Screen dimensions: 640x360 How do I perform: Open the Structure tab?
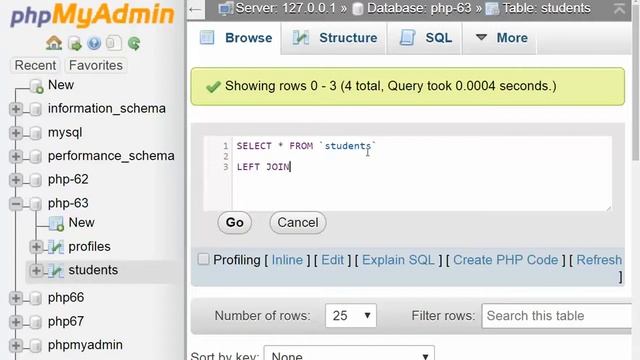335,38
